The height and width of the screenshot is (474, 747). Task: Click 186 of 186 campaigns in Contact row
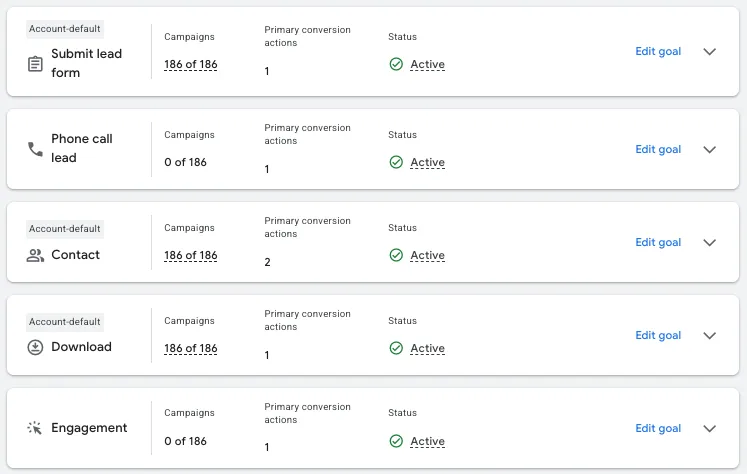[191, 256]
